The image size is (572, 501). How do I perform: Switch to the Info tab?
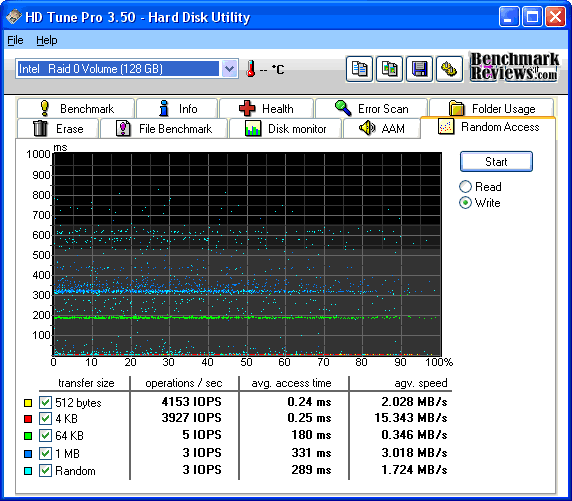(x=177, y=108)
